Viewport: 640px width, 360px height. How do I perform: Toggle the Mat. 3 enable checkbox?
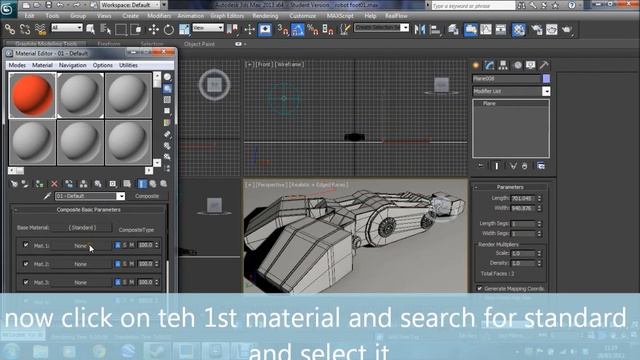pos(26,282)
